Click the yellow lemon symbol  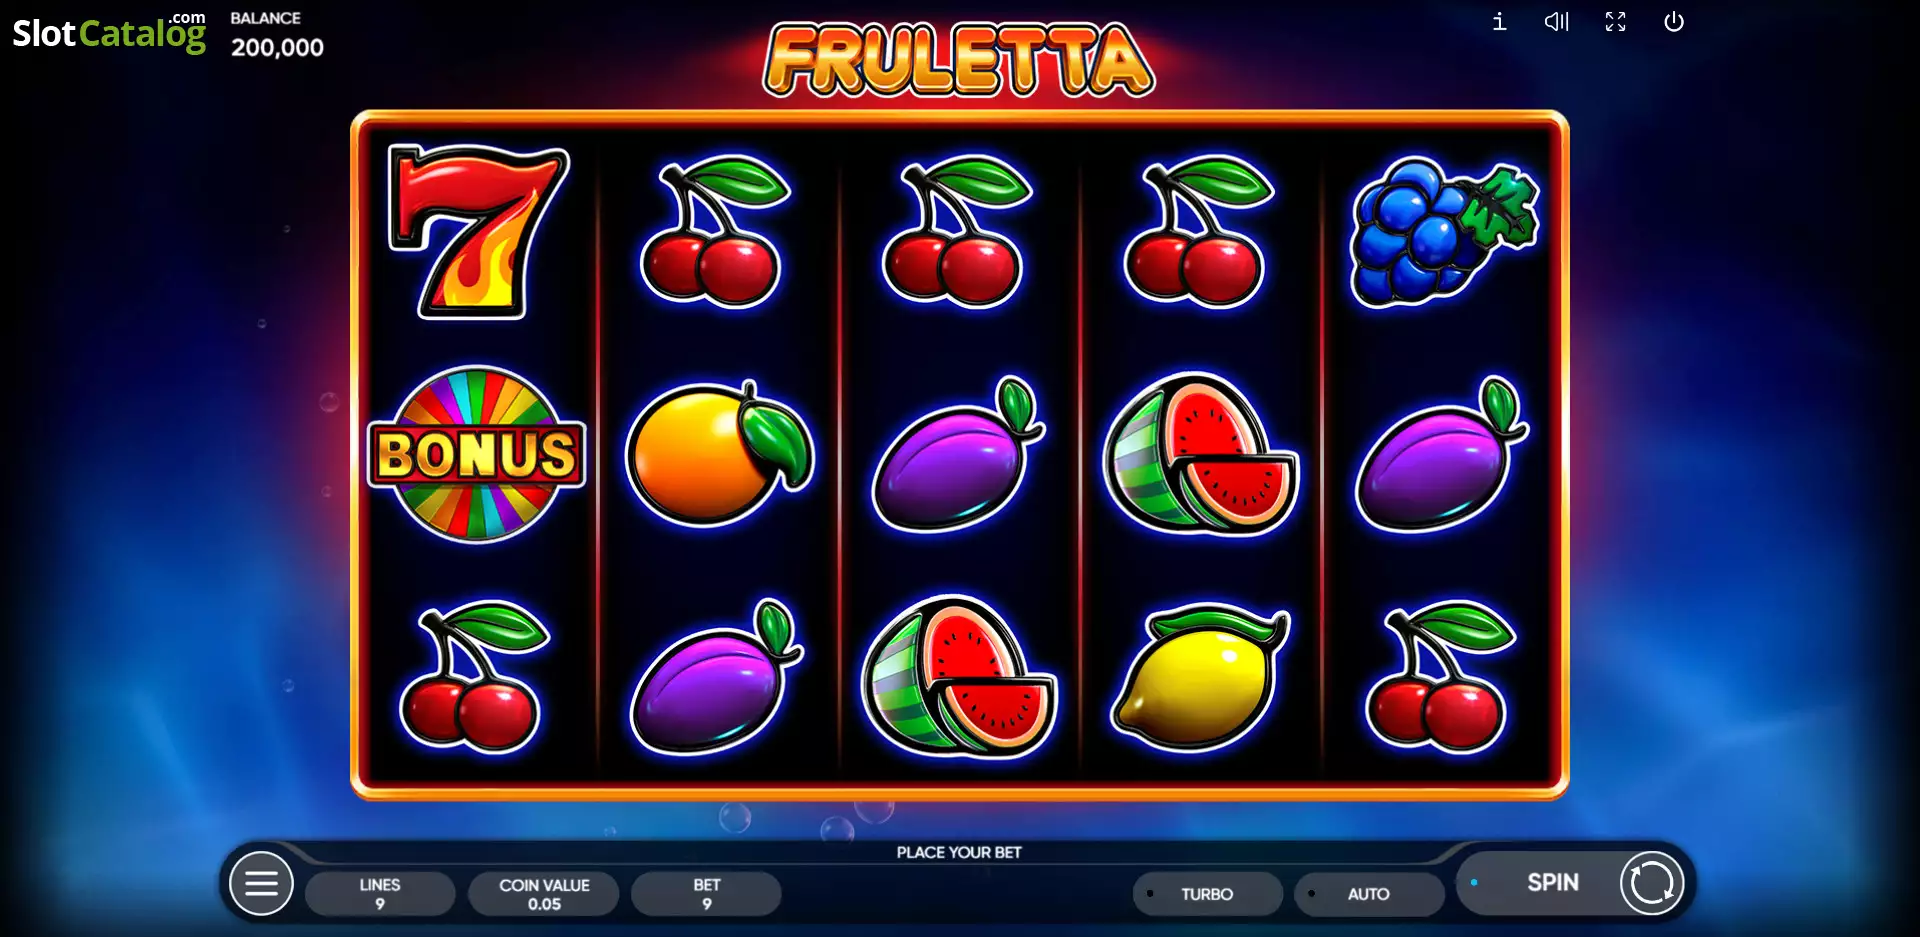[1201, 678]
